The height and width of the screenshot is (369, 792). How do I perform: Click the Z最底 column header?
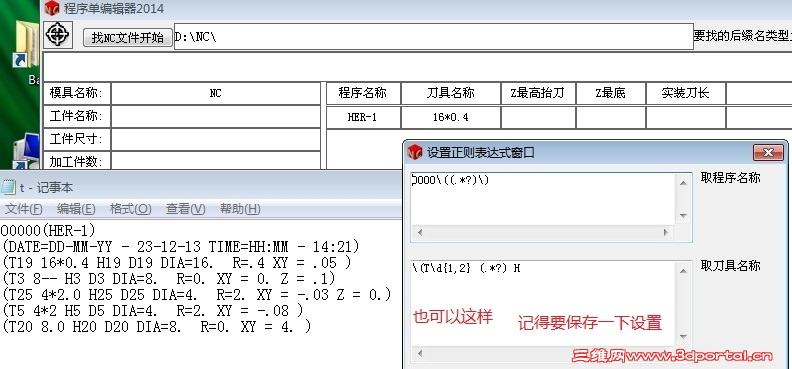[x=611, y=93]
